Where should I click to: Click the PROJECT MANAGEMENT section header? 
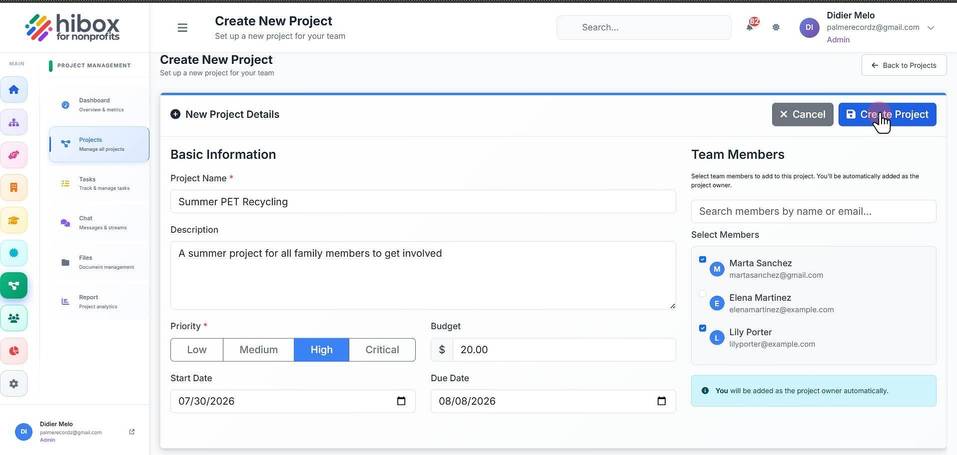[x=94, y=65]
